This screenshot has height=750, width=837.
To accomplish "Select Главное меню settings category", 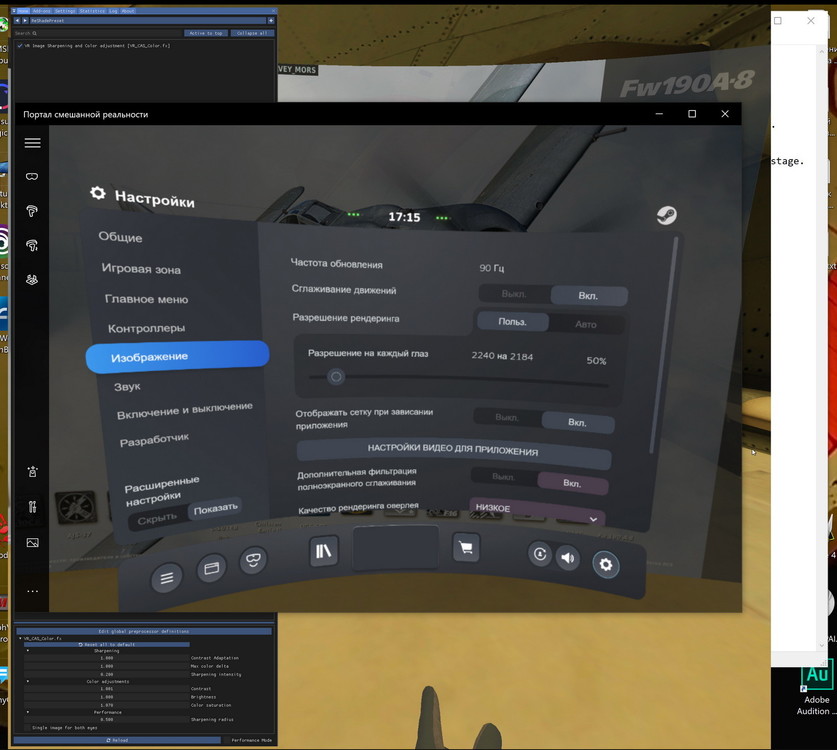I will [x=147, y=299].
